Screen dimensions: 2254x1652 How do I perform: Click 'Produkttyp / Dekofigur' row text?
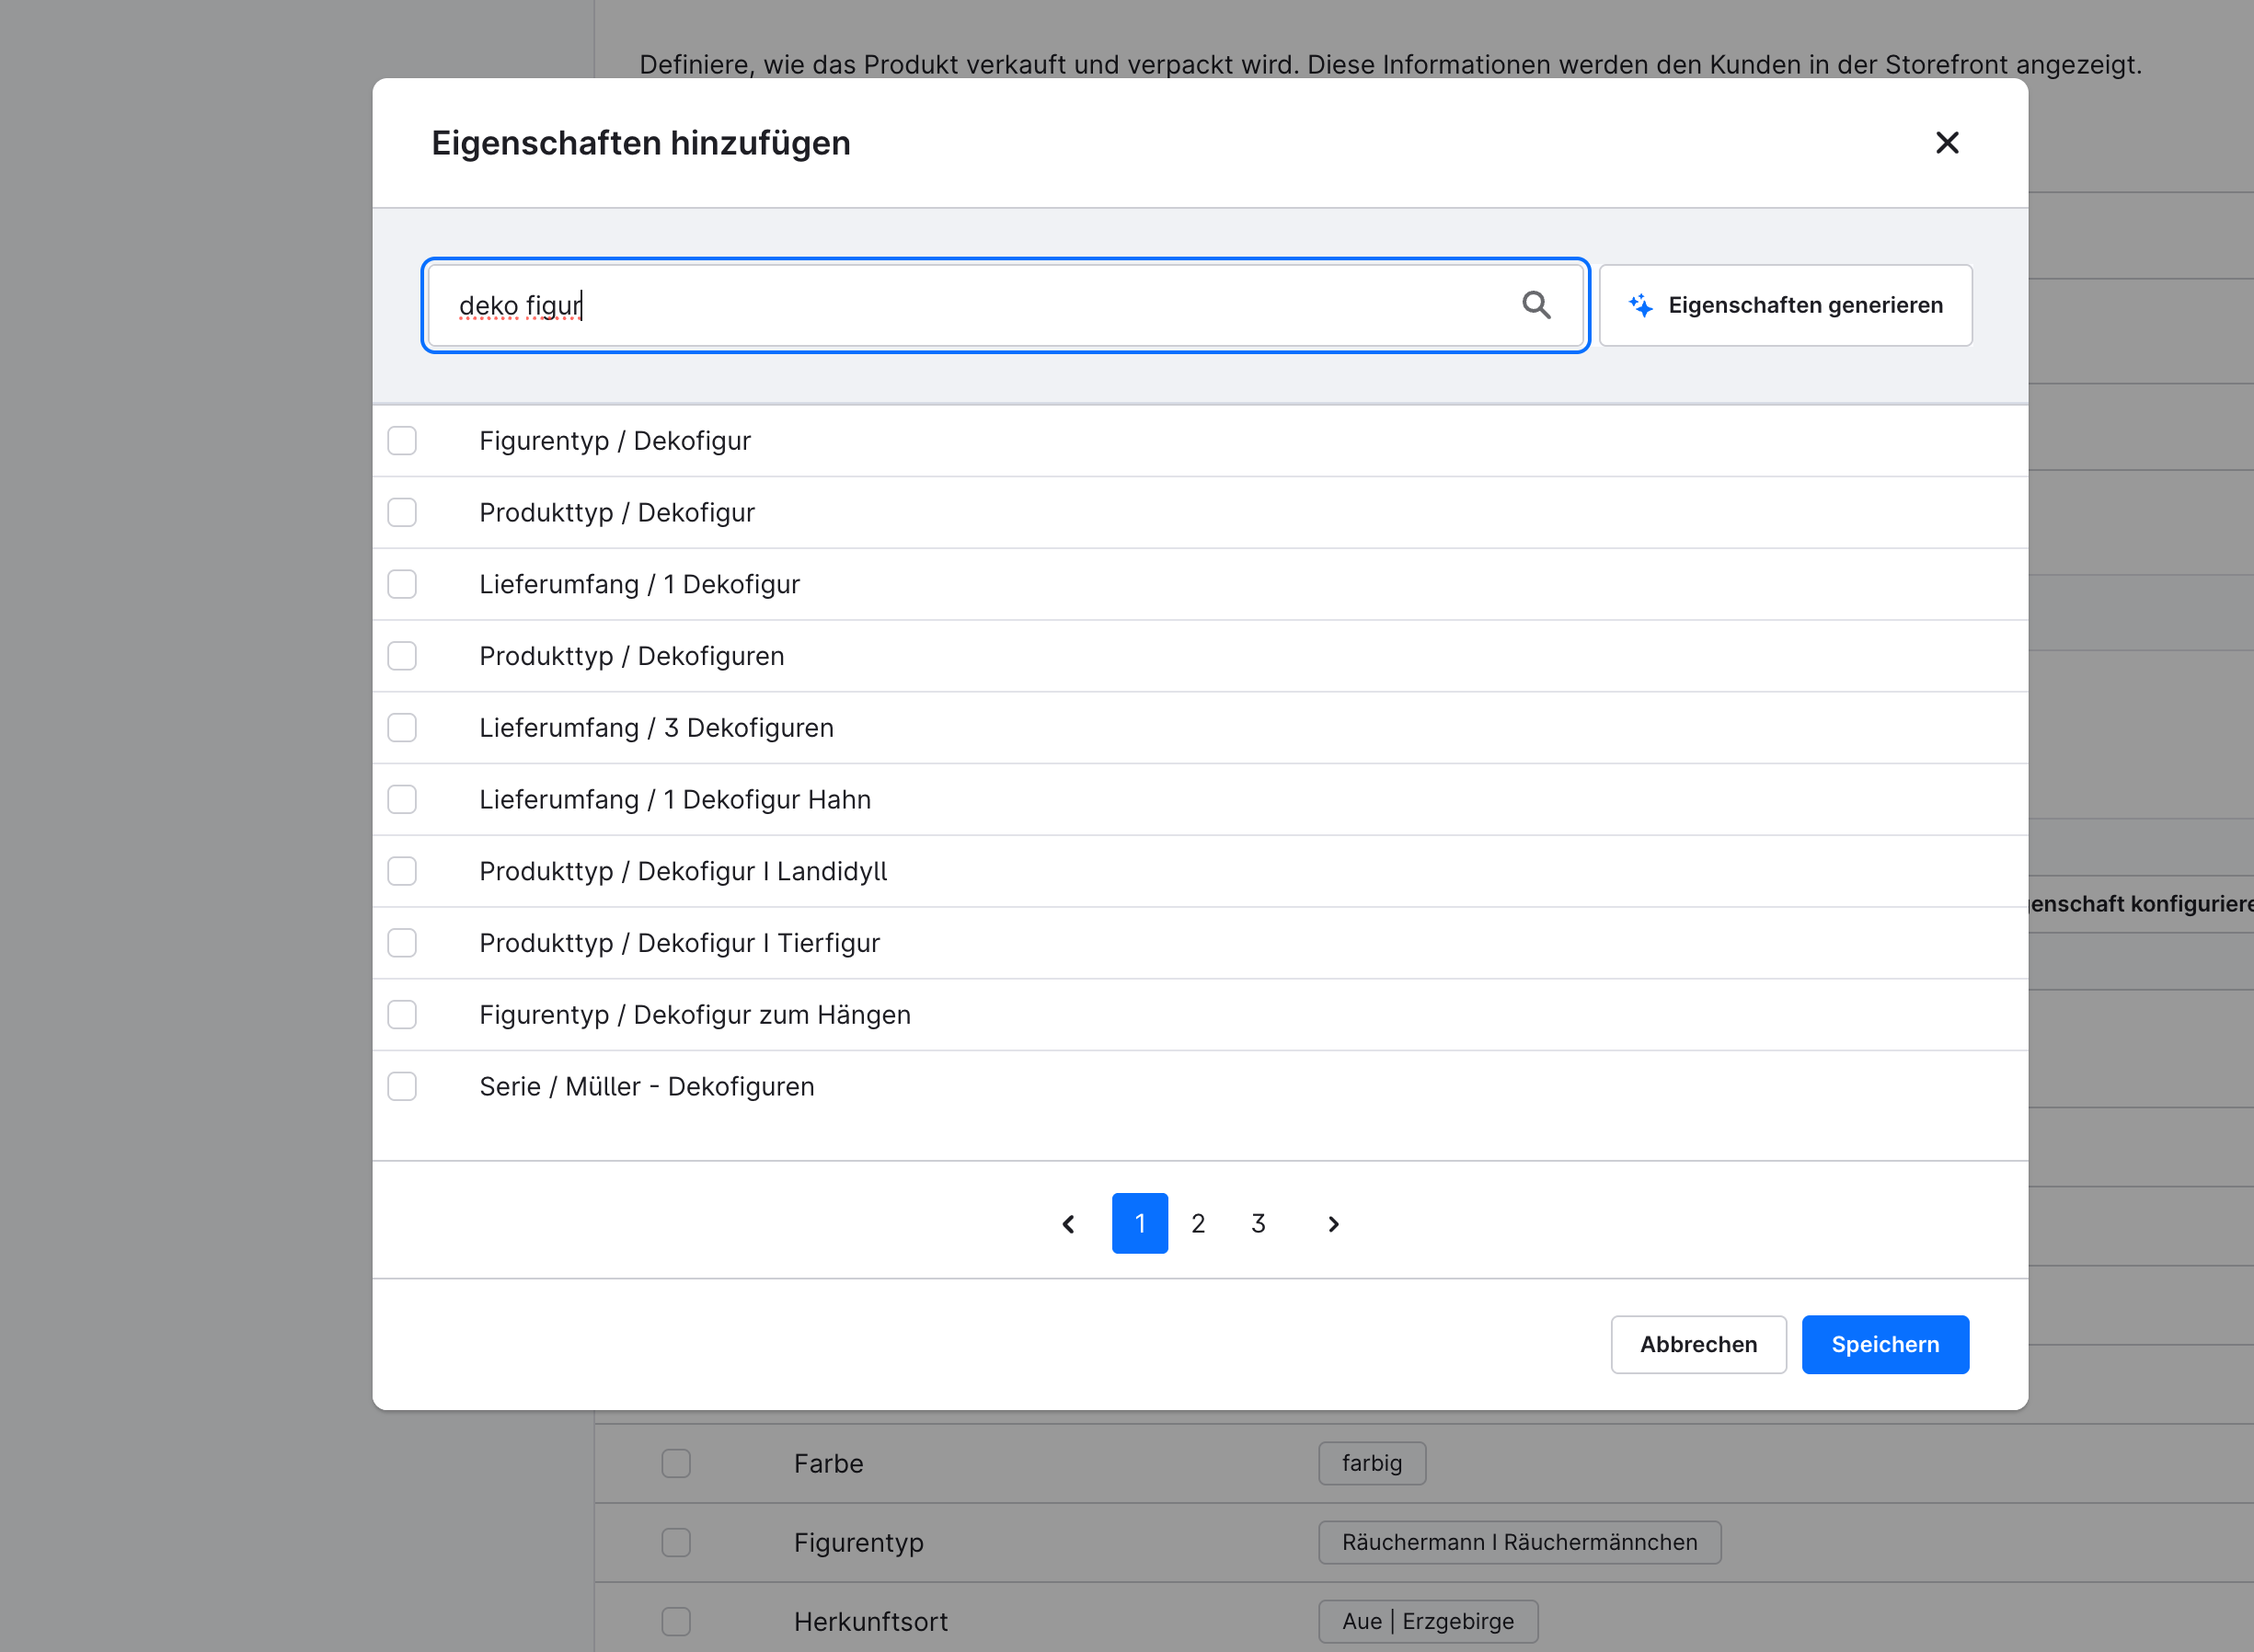(617, 513)
